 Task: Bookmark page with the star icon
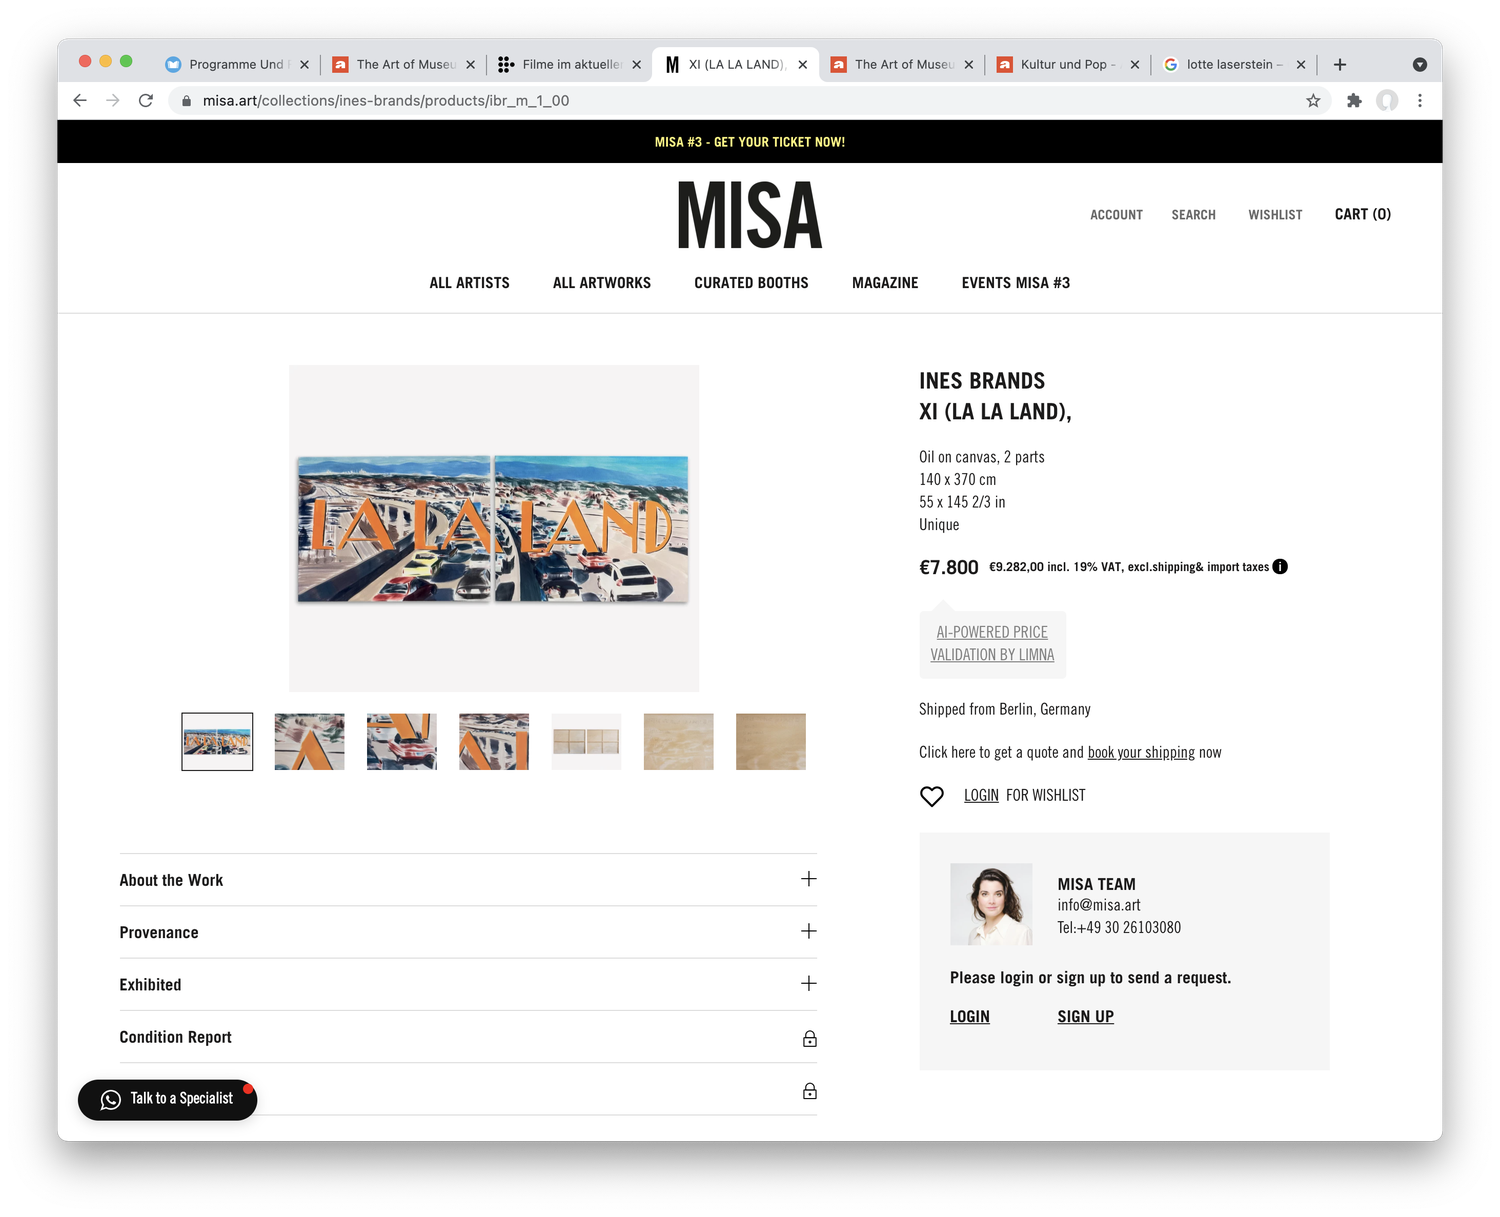1313,100
